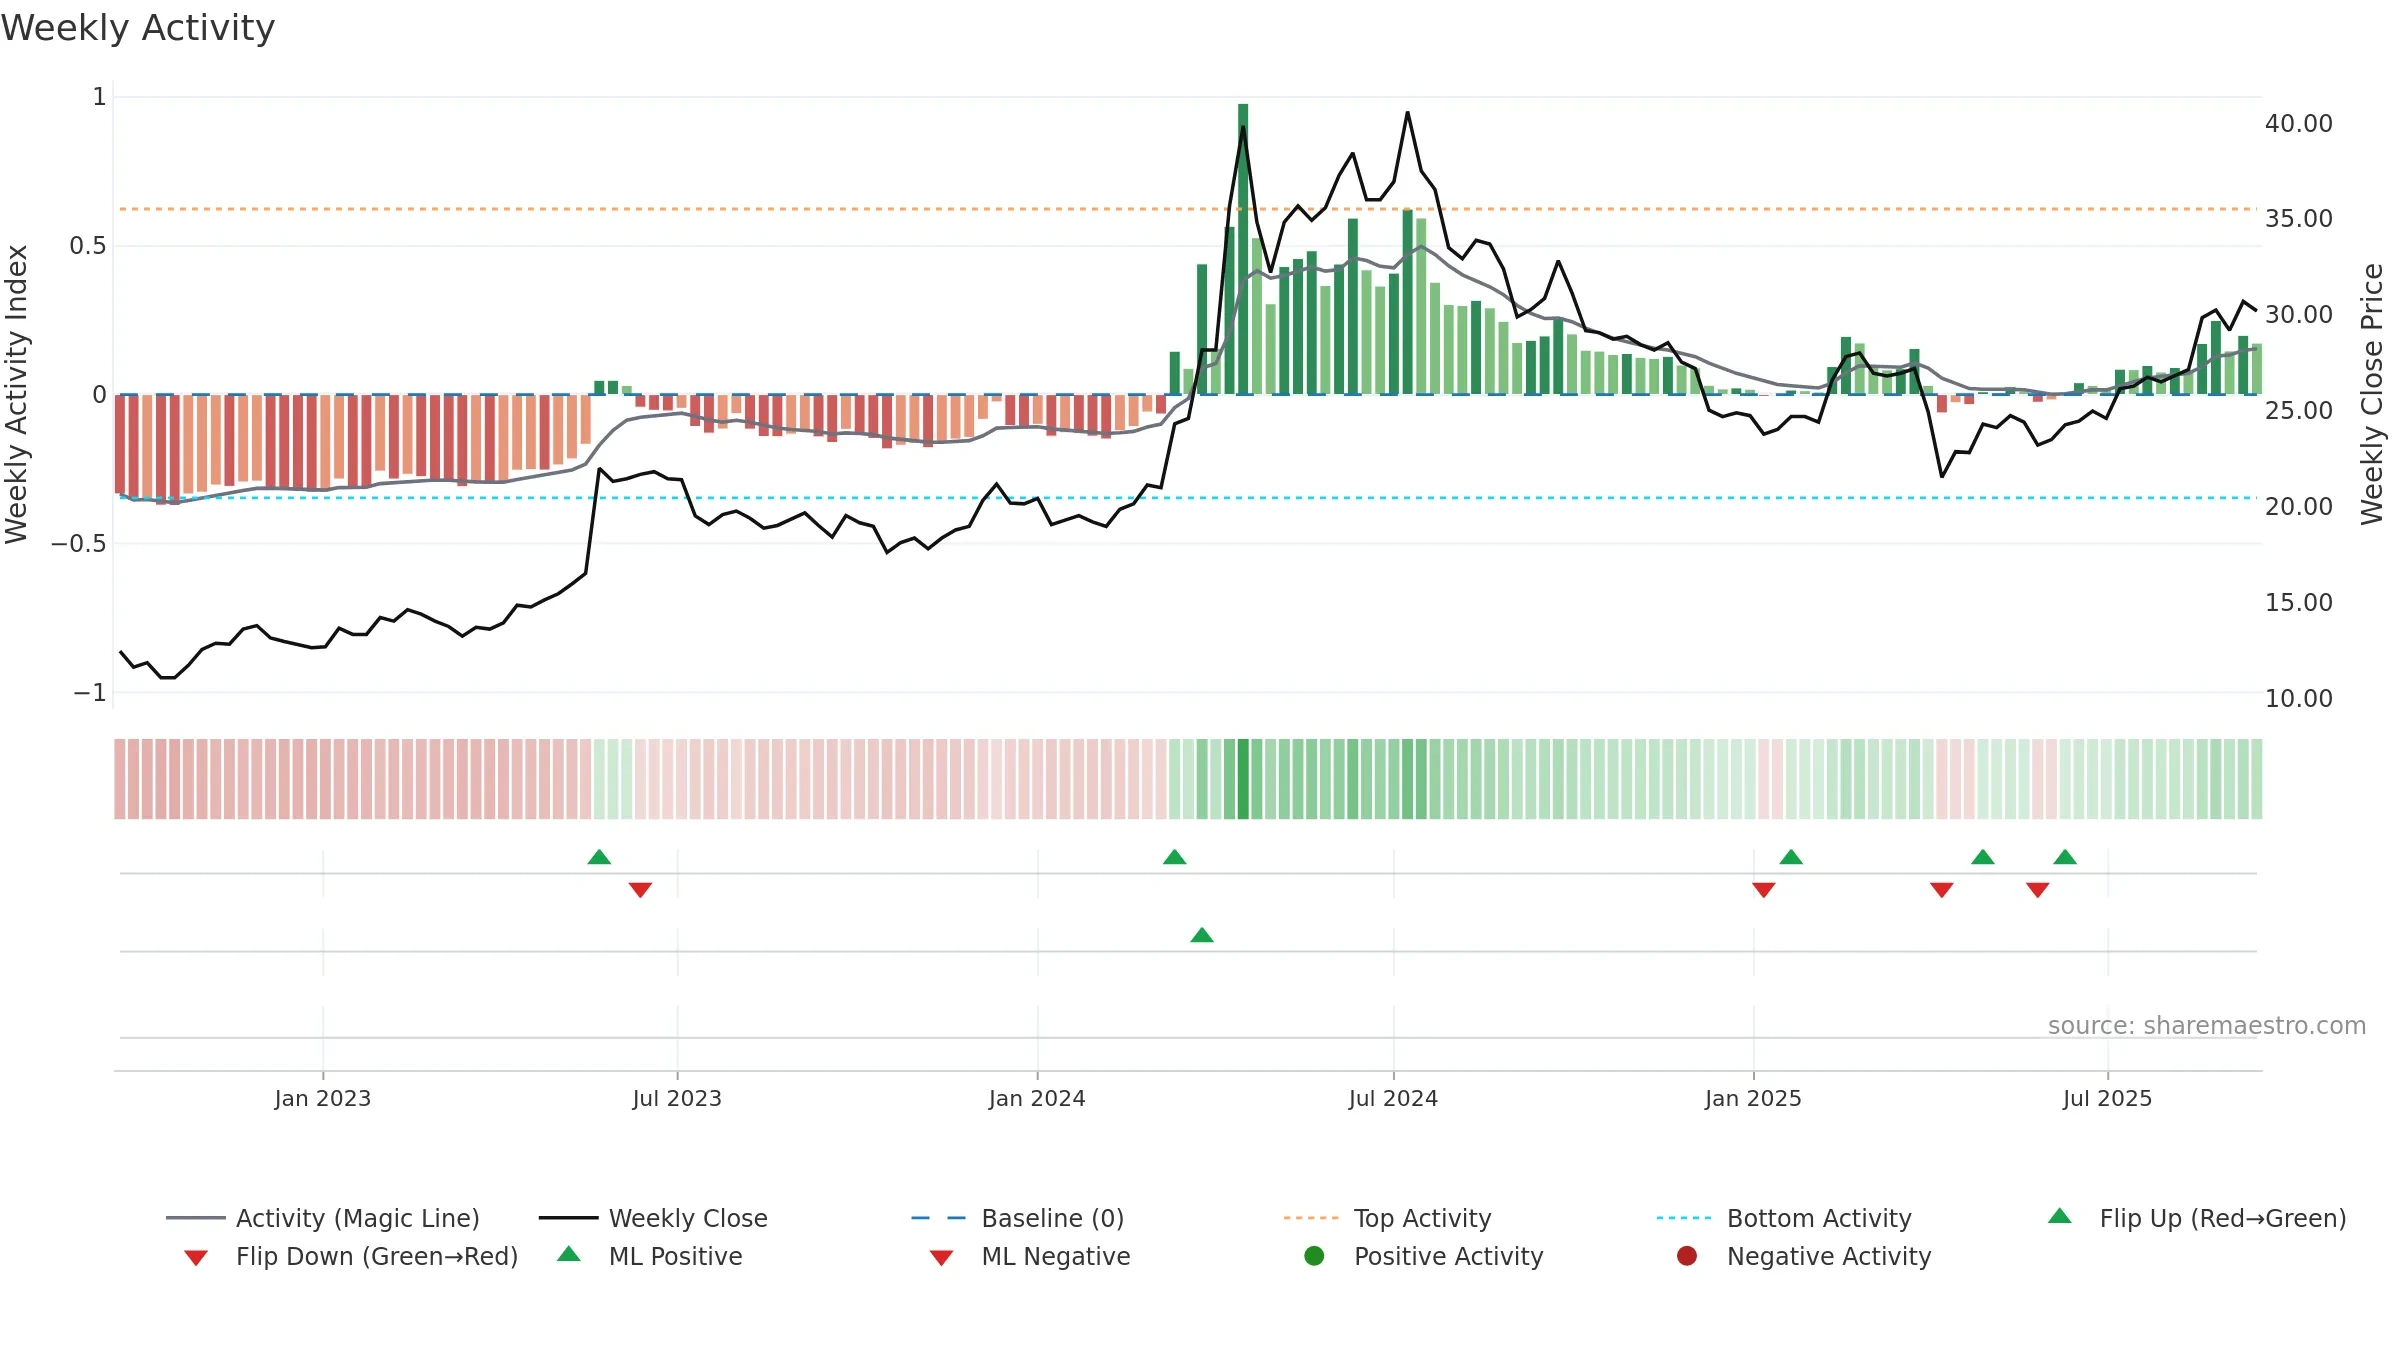Toggle the Flip Down (Green→Red) legend entry
2400x1350 pixels.
(x=350, y=1256)
